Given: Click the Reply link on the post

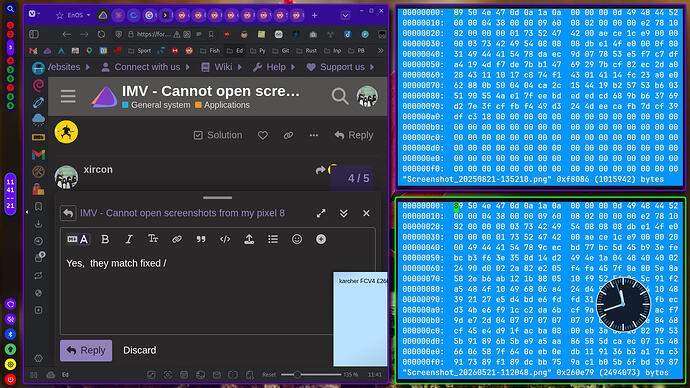Looking at the screenshot, I should pyautogui.click(x=354, y=135).
